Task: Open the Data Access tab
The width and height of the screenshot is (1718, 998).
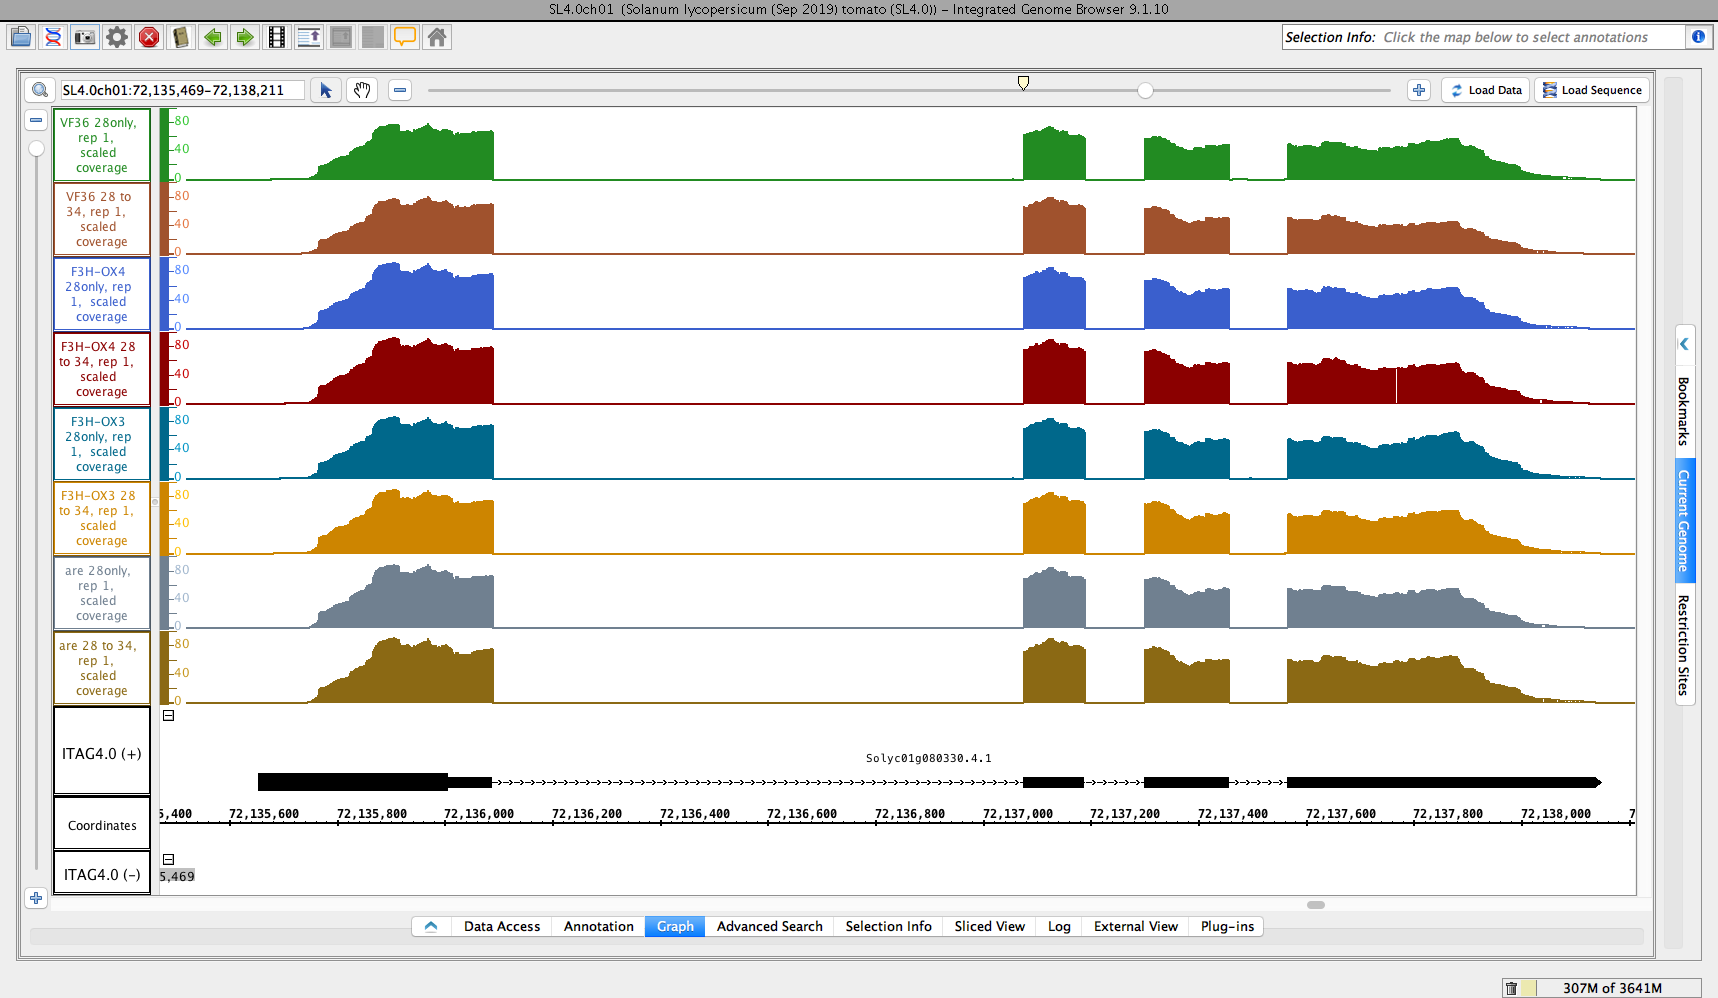Action: pyautogui.click(x=501, y=927)
